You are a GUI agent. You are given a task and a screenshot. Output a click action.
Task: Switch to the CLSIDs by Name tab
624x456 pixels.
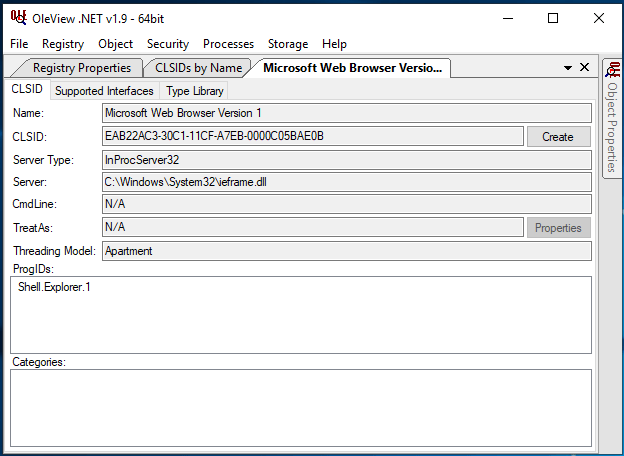coord(198,68)
